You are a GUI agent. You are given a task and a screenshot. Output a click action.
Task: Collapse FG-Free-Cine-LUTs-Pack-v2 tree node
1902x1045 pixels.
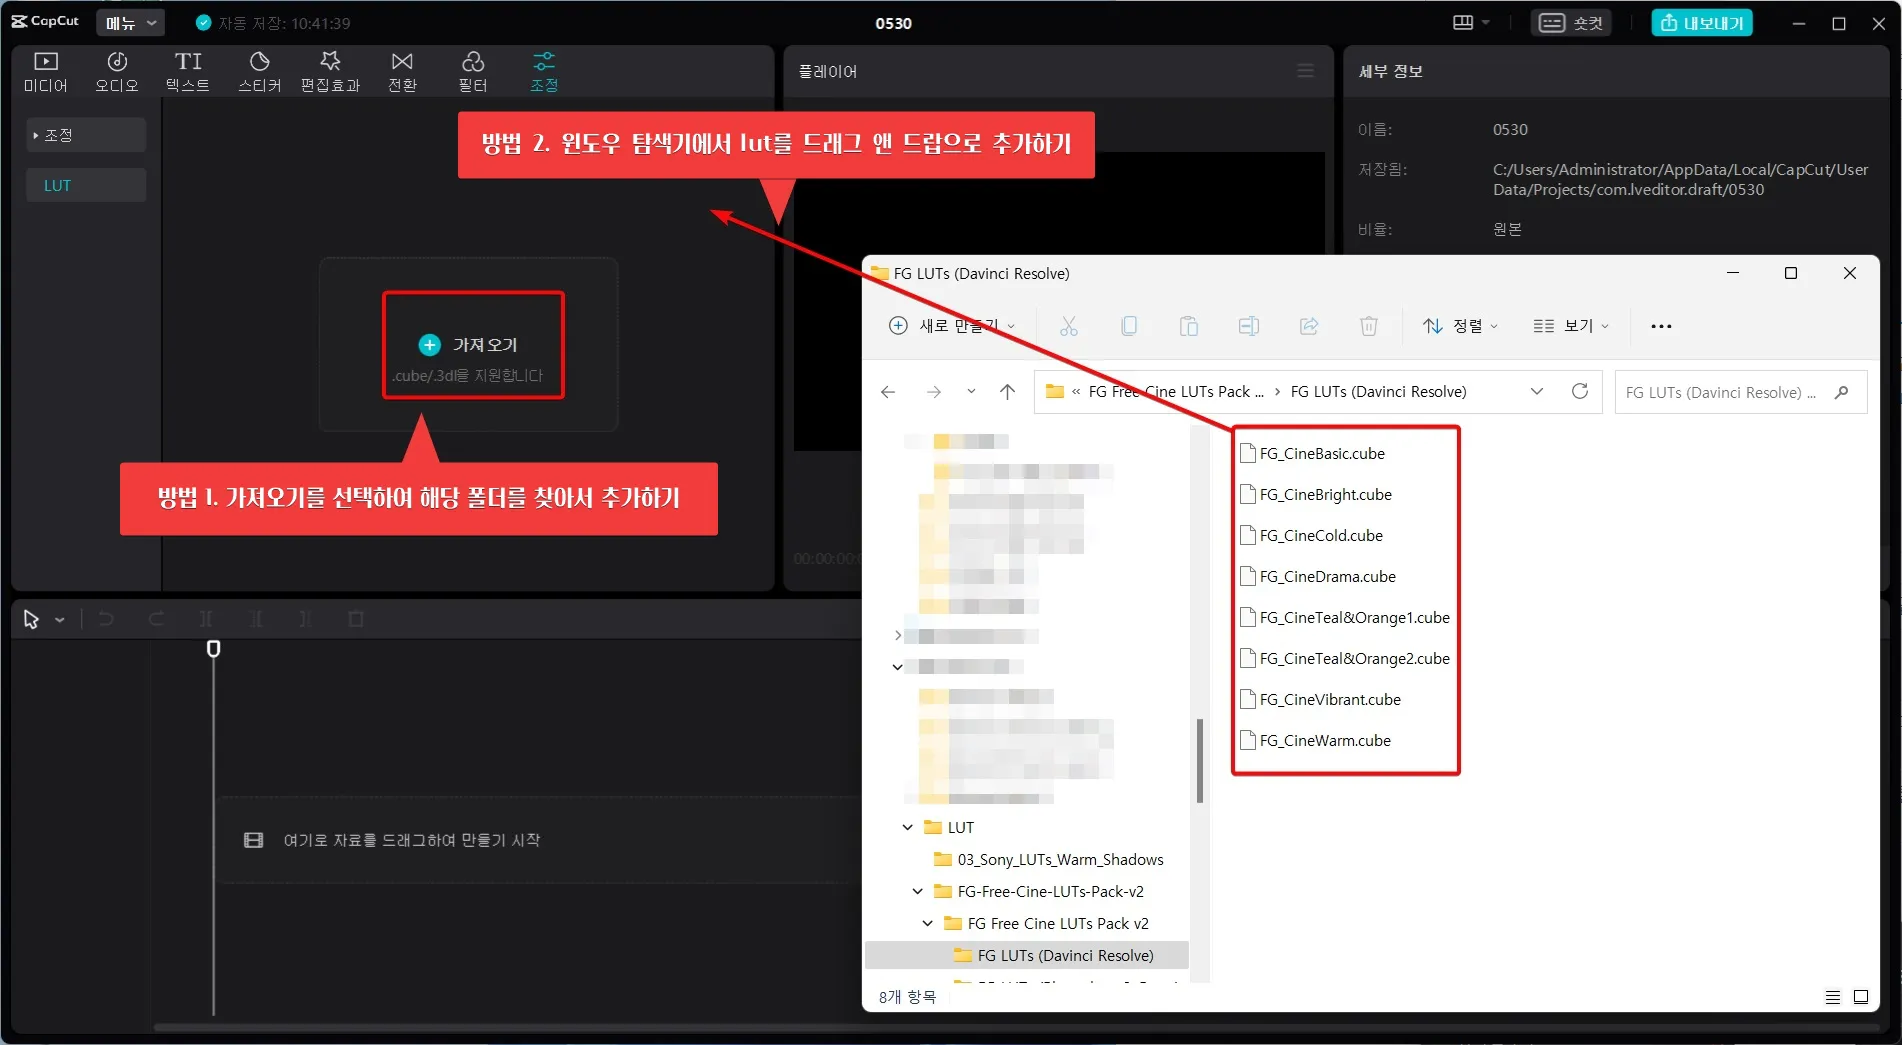(x=917, y=891)
